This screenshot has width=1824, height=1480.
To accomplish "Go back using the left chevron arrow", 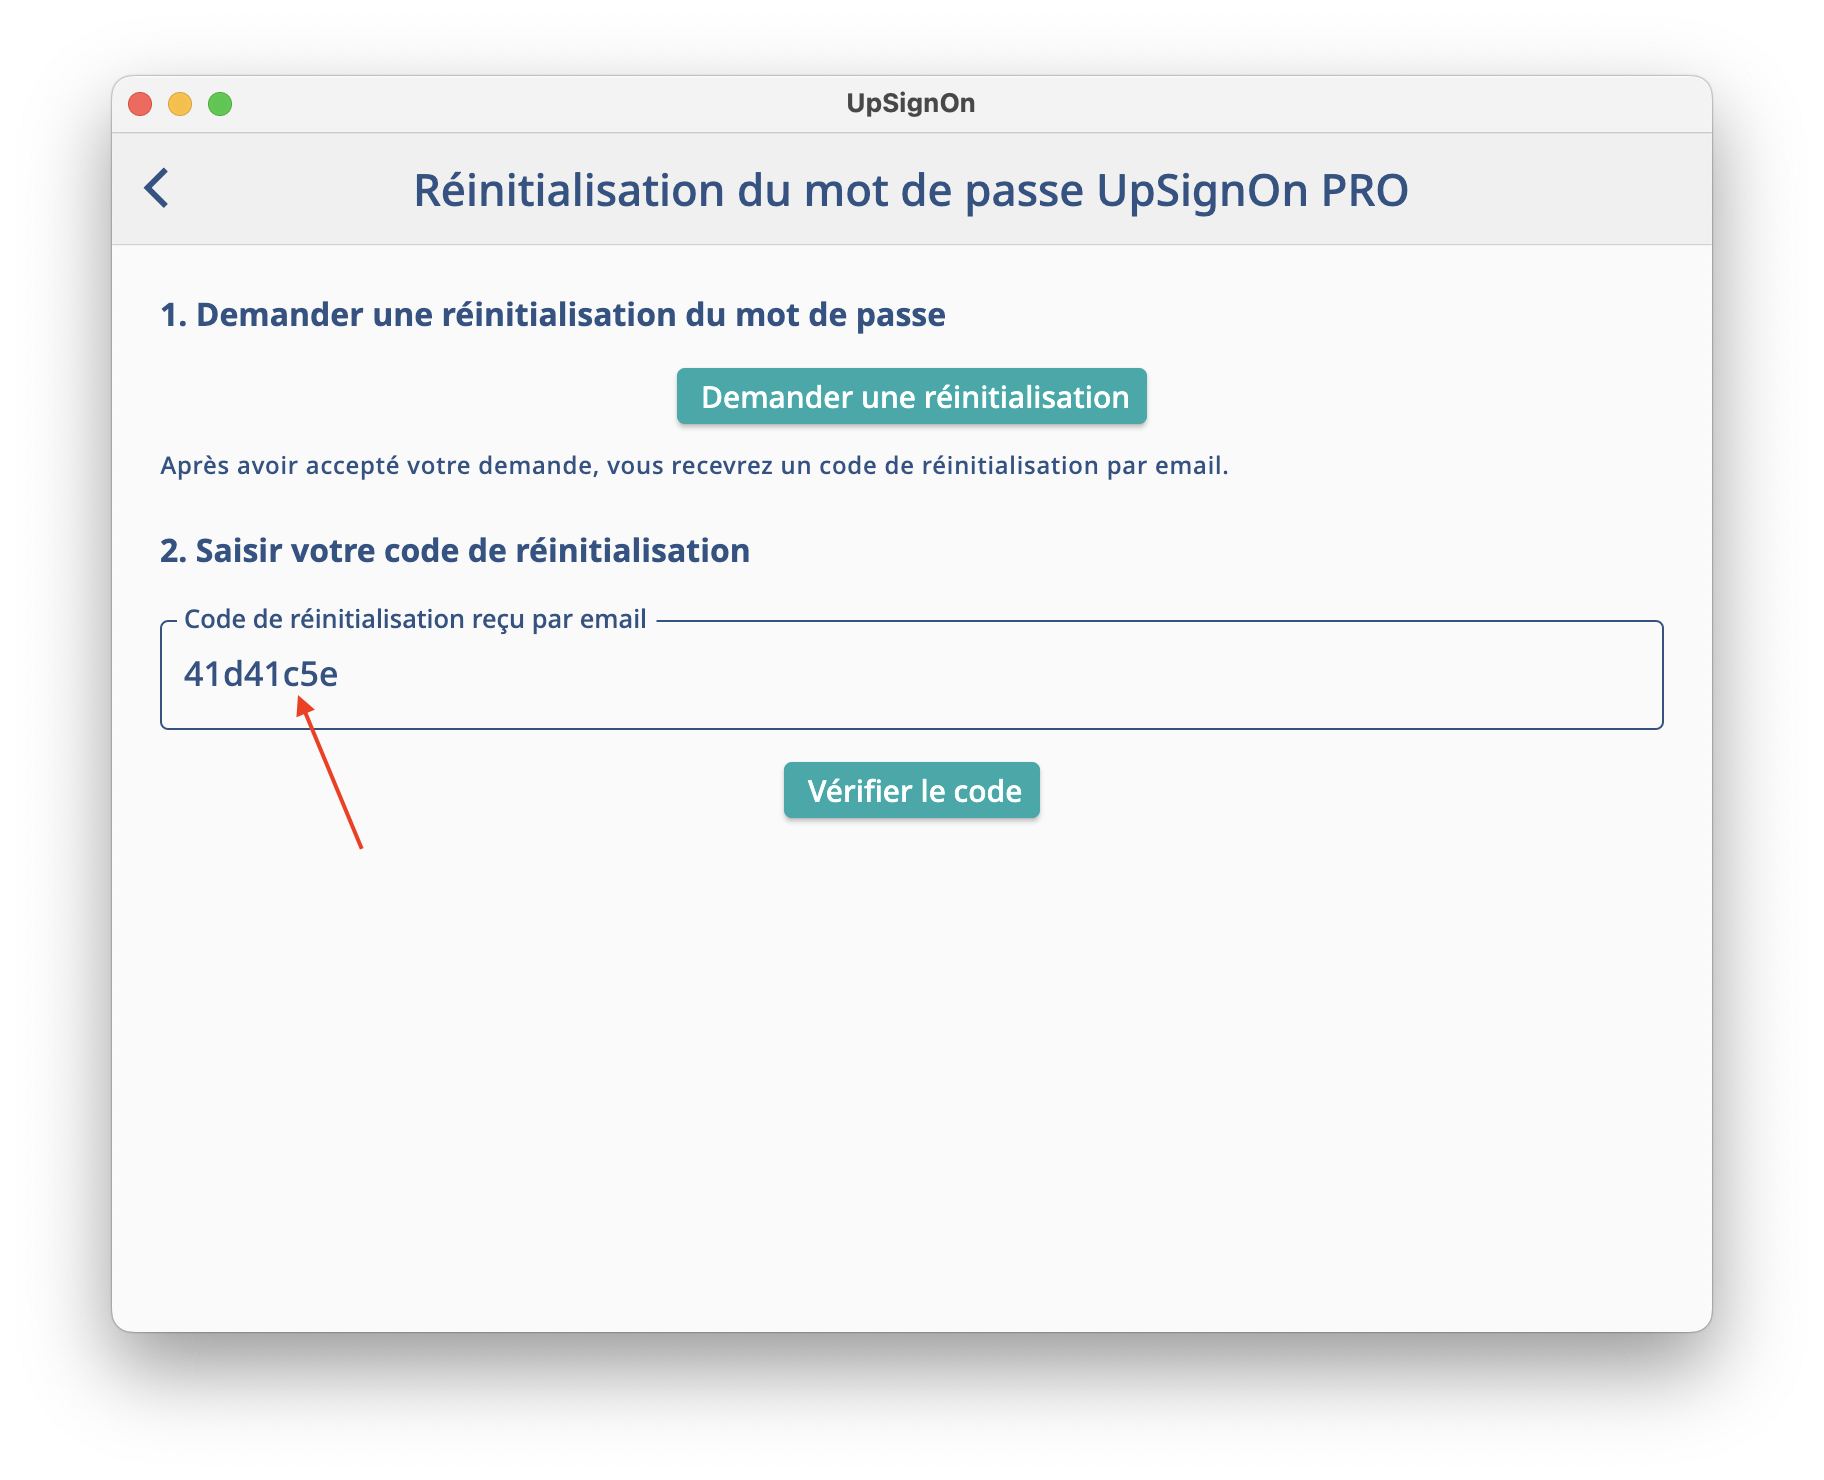I will [157, 188].
